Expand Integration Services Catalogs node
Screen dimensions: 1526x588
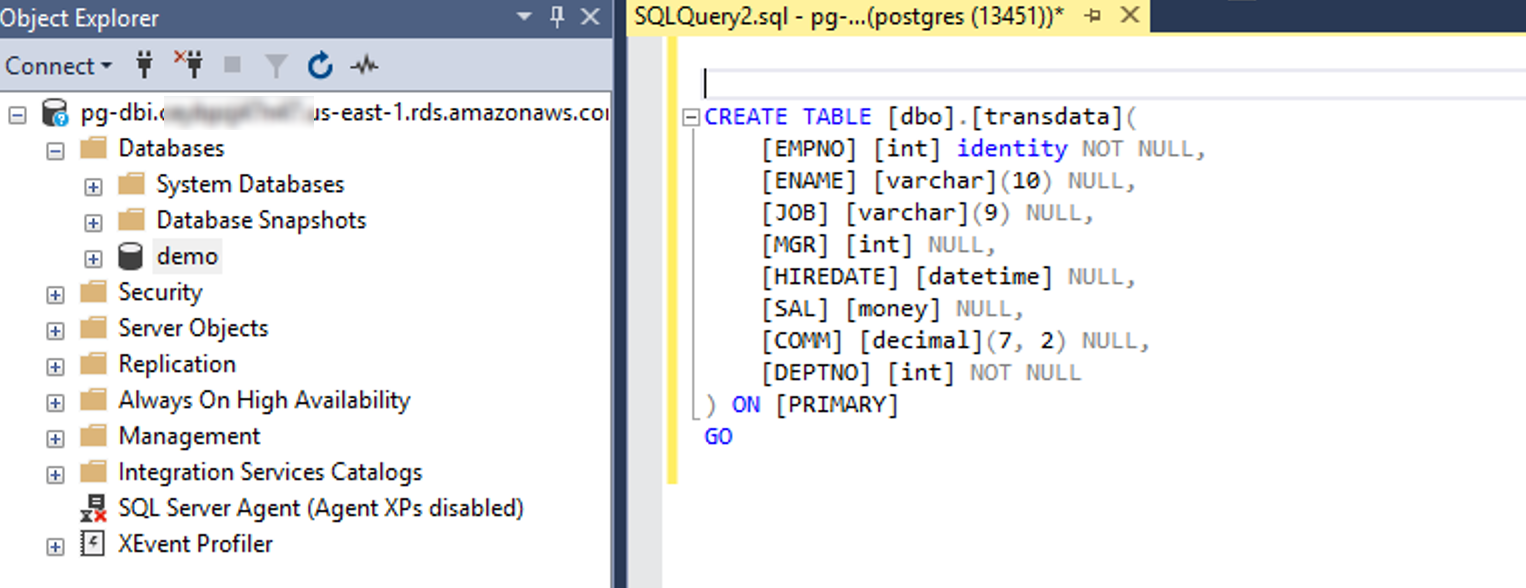(x=55, y=474)
